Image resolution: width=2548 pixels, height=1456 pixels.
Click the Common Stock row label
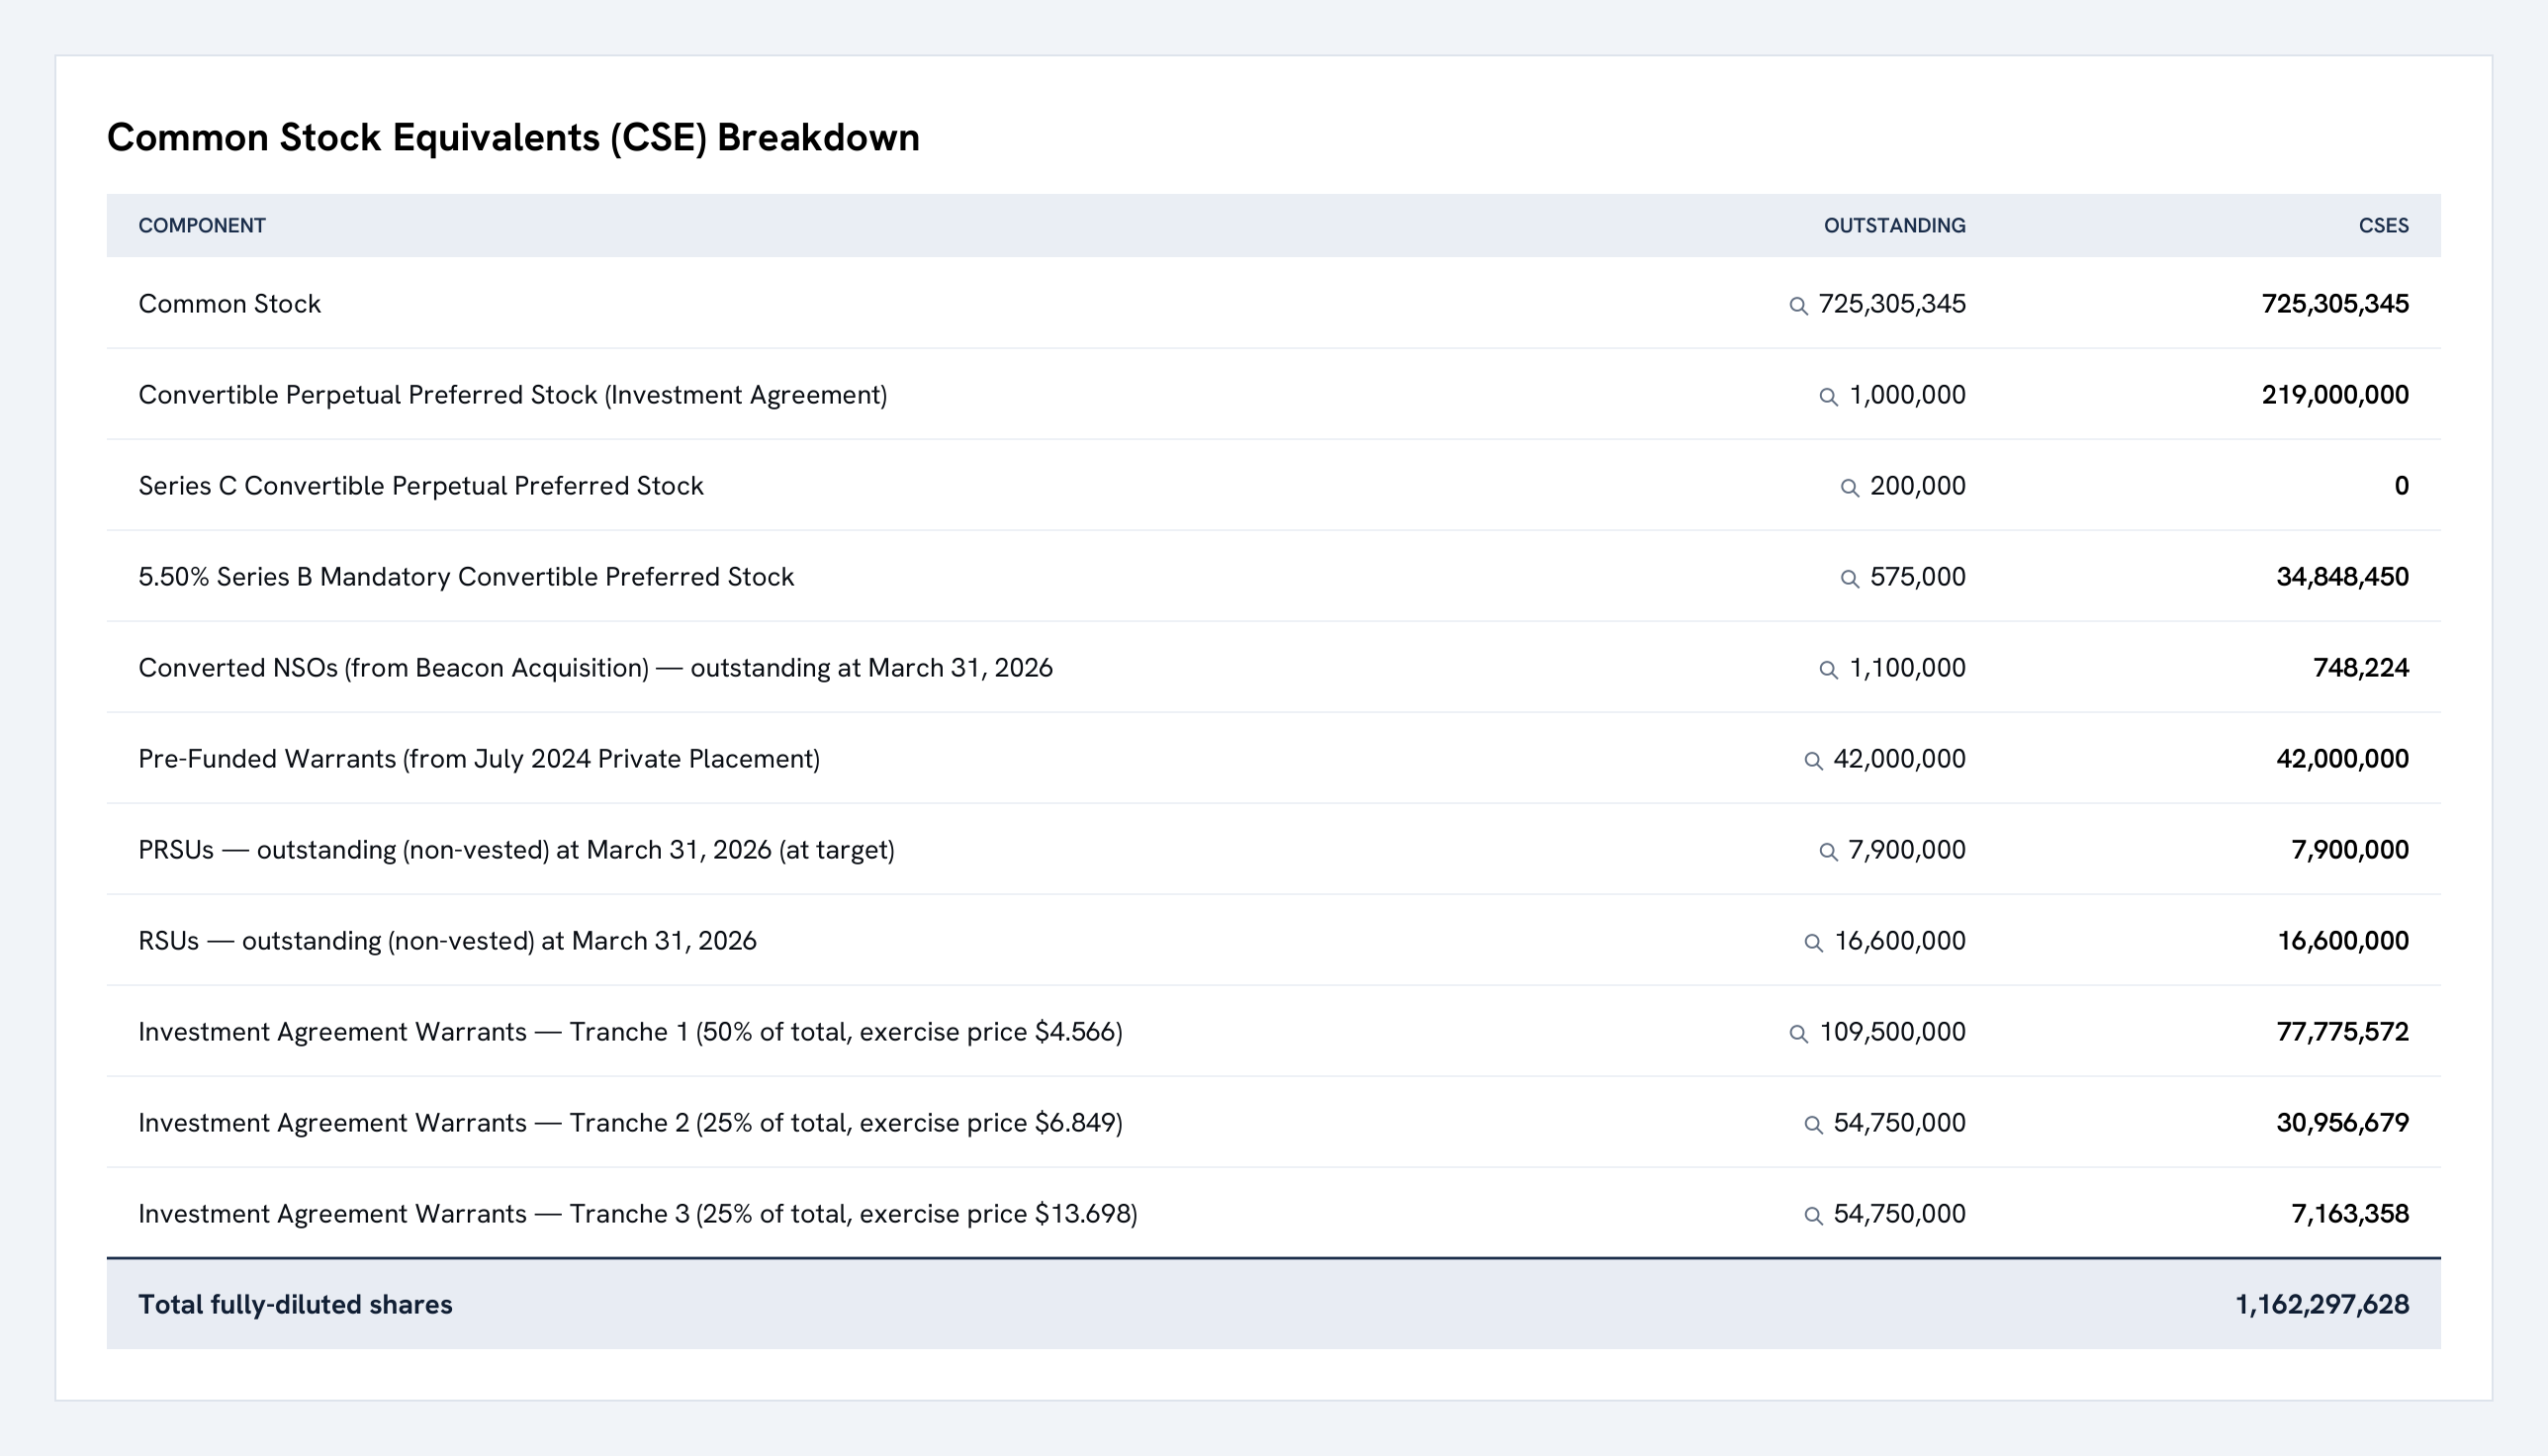[x=229, y=304]
